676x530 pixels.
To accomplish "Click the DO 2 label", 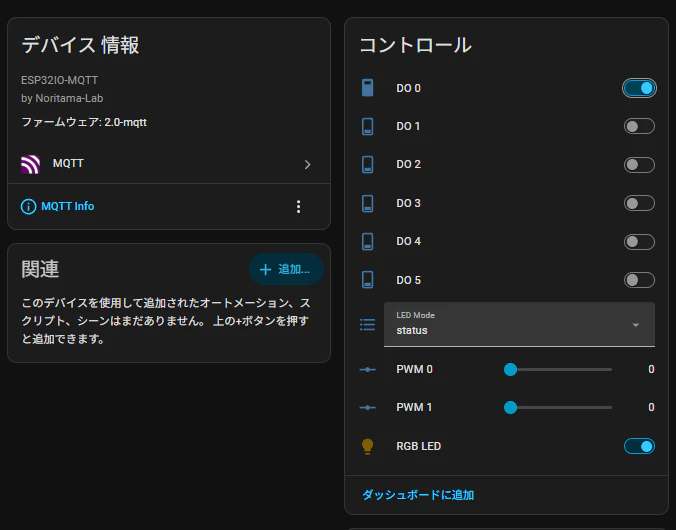I will point(408,165).
